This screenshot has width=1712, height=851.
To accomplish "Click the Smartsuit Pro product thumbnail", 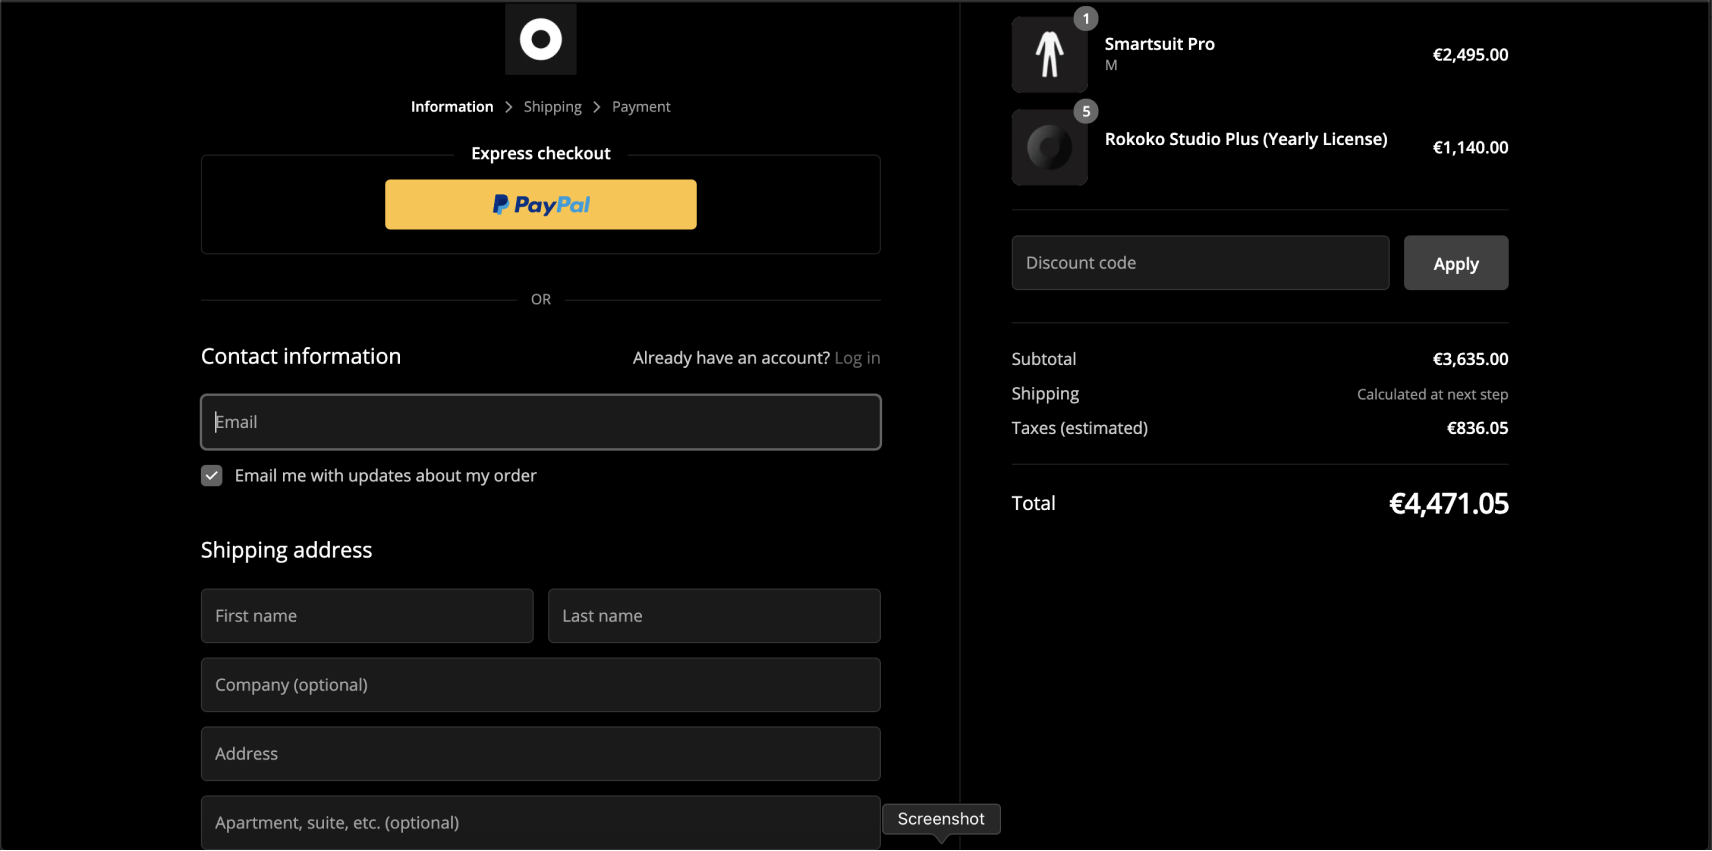I will tap(1050, 55).
